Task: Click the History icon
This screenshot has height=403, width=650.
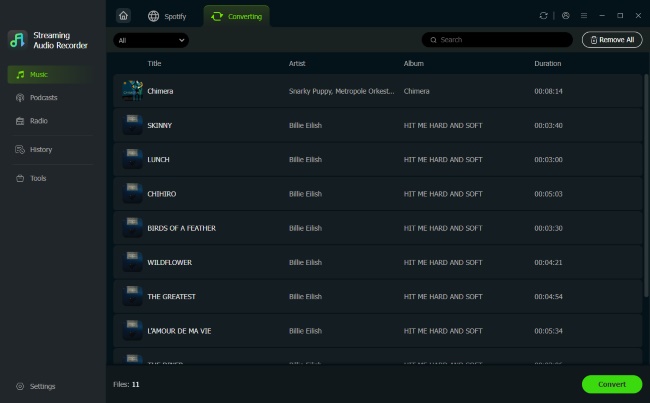Action: tap(20, 150)
